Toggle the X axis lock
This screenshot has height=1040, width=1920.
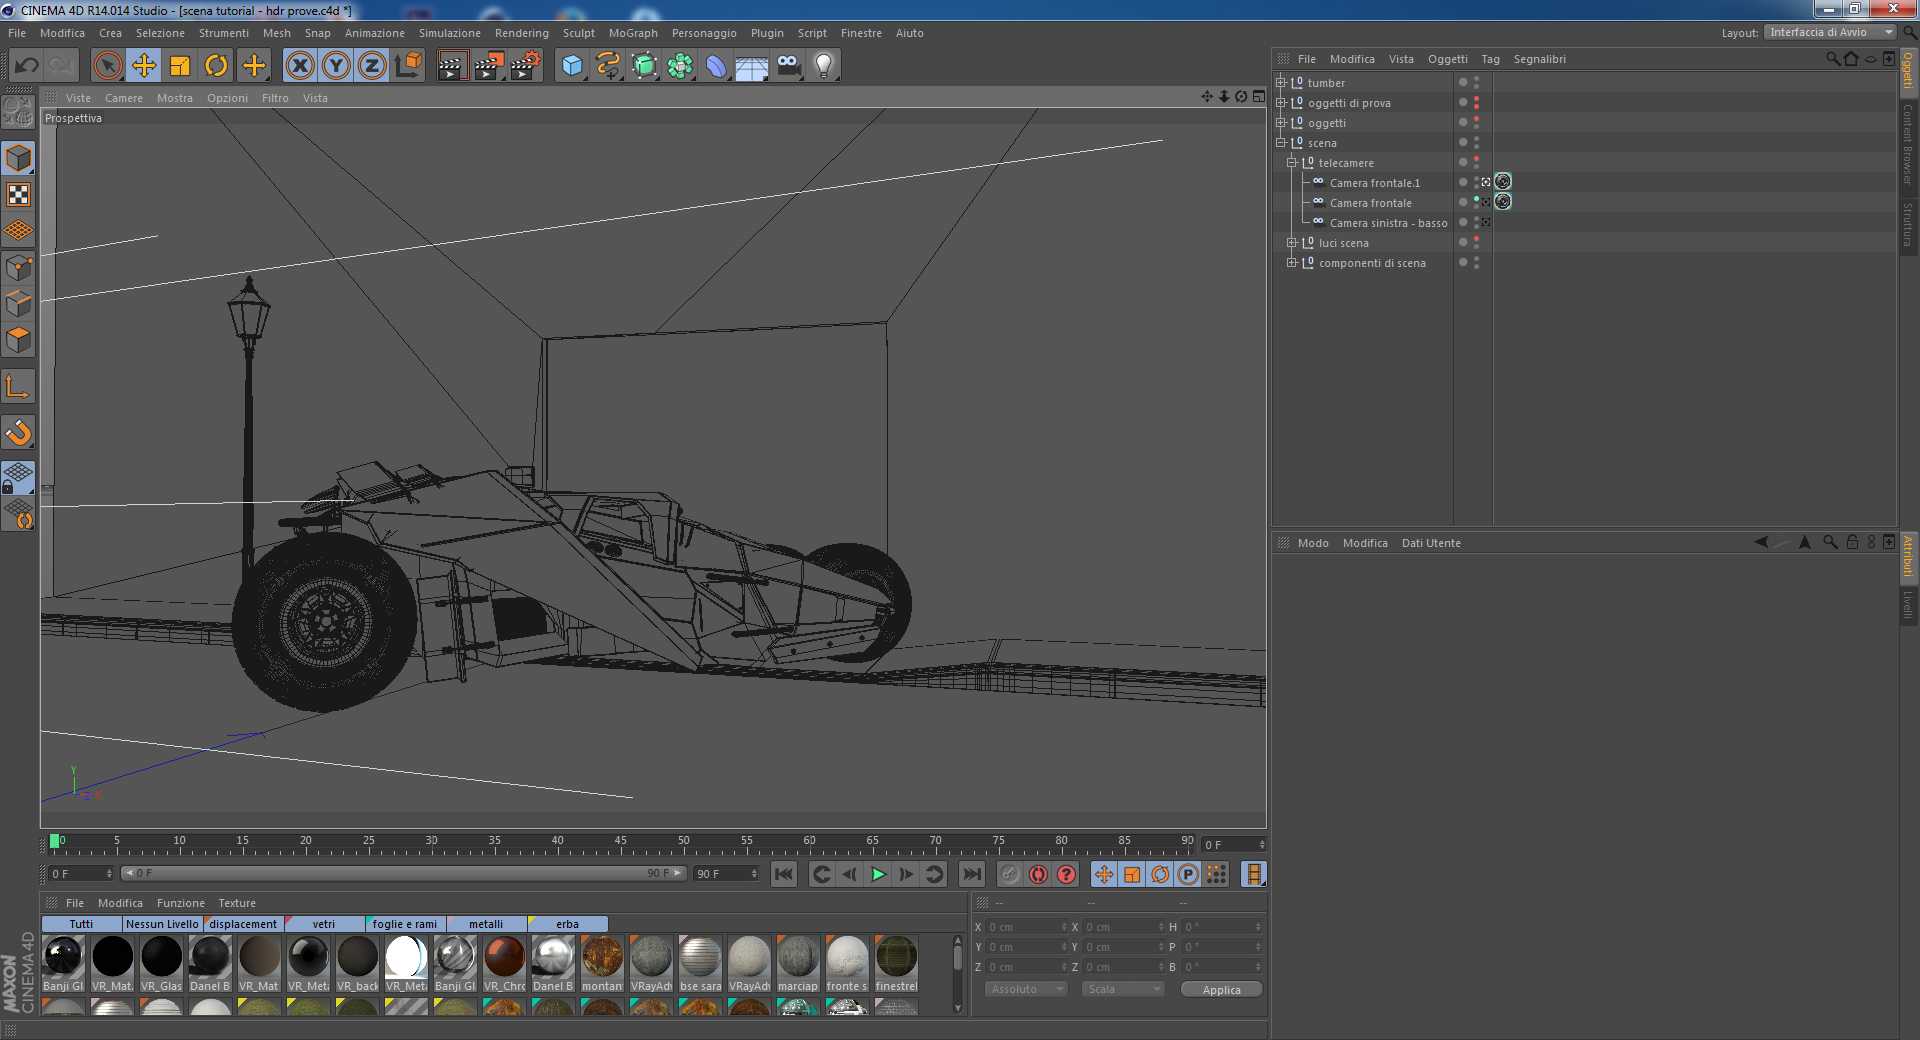(x=299, y=66)
